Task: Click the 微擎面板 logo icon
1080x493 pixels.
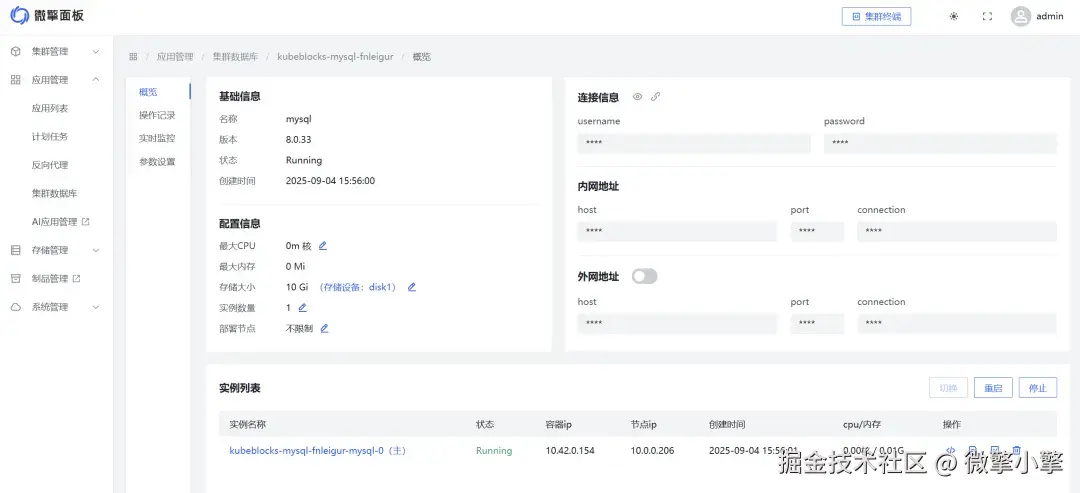Action: tap(19, 15)
